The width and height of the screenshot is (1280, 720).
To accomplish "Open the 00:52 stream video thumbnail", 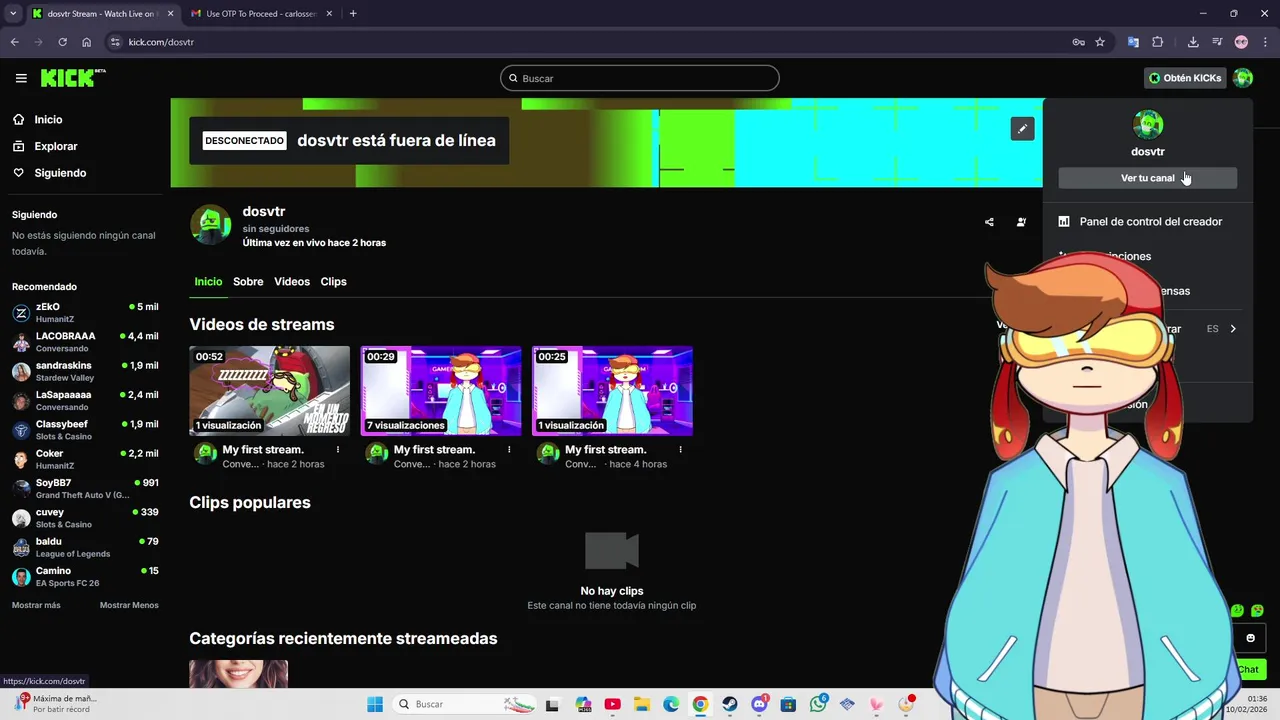I will pos(270,391).
